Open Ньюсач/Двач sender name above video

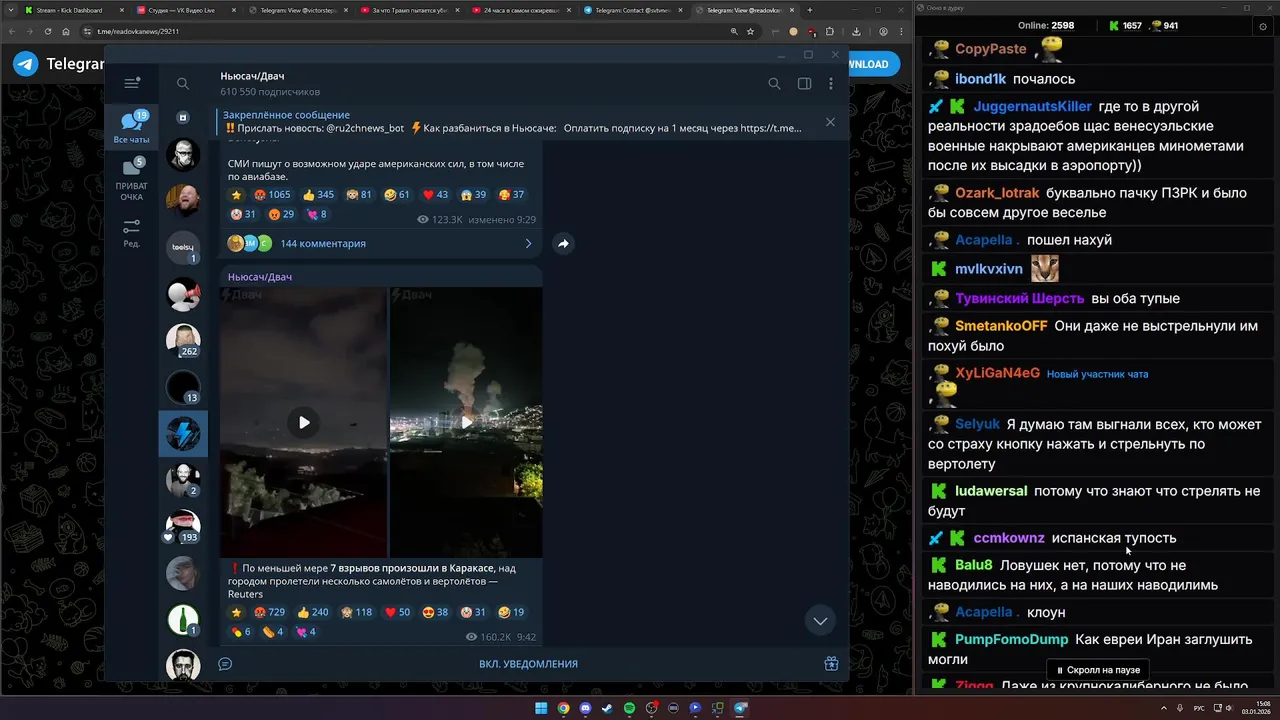260,277
